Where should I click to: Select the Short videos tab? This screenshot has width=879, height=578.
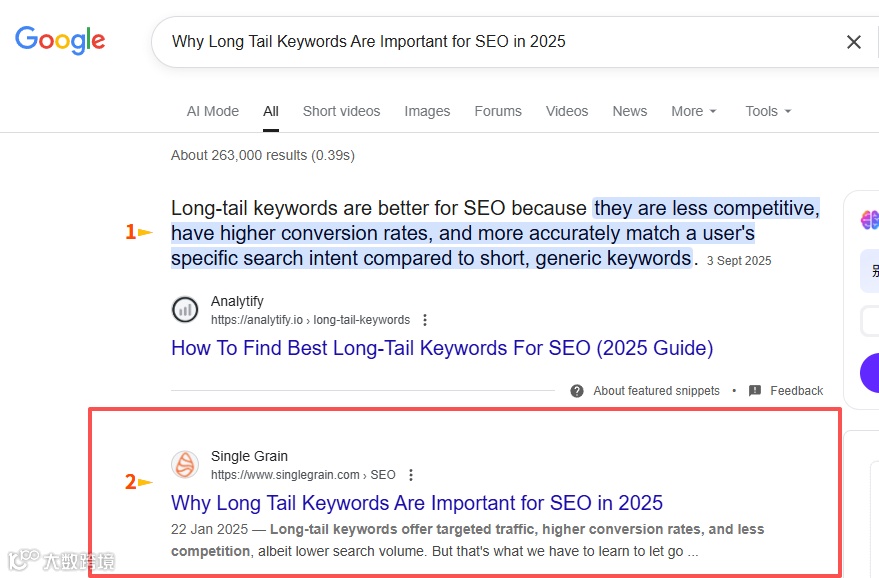point(341,111)
